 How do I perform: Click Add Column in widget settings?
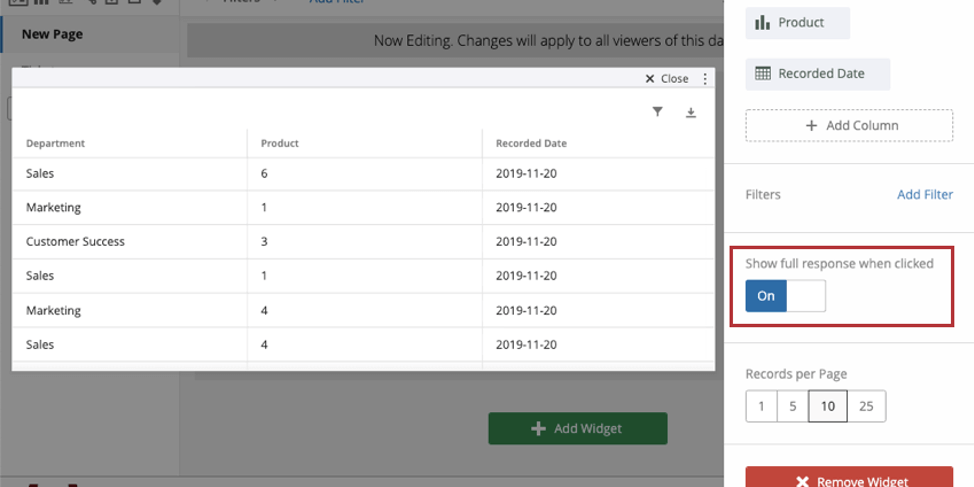pyautogui.click(x=849, y=125)
